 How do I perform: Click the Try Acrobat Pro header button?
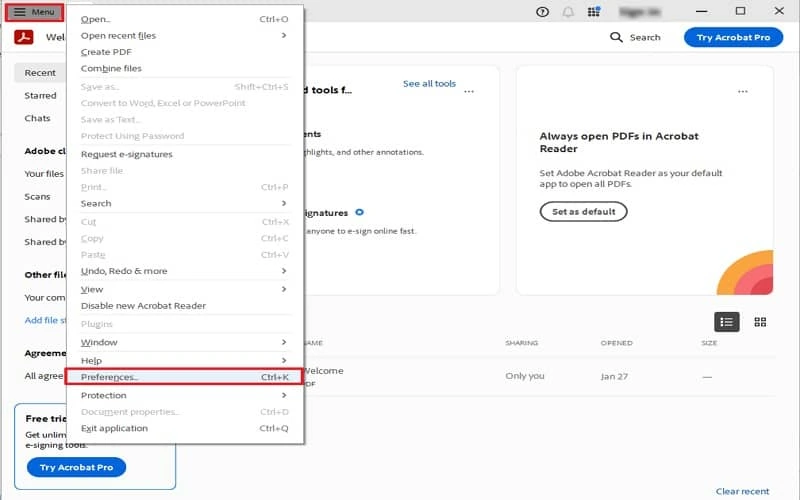coord(733,37)
